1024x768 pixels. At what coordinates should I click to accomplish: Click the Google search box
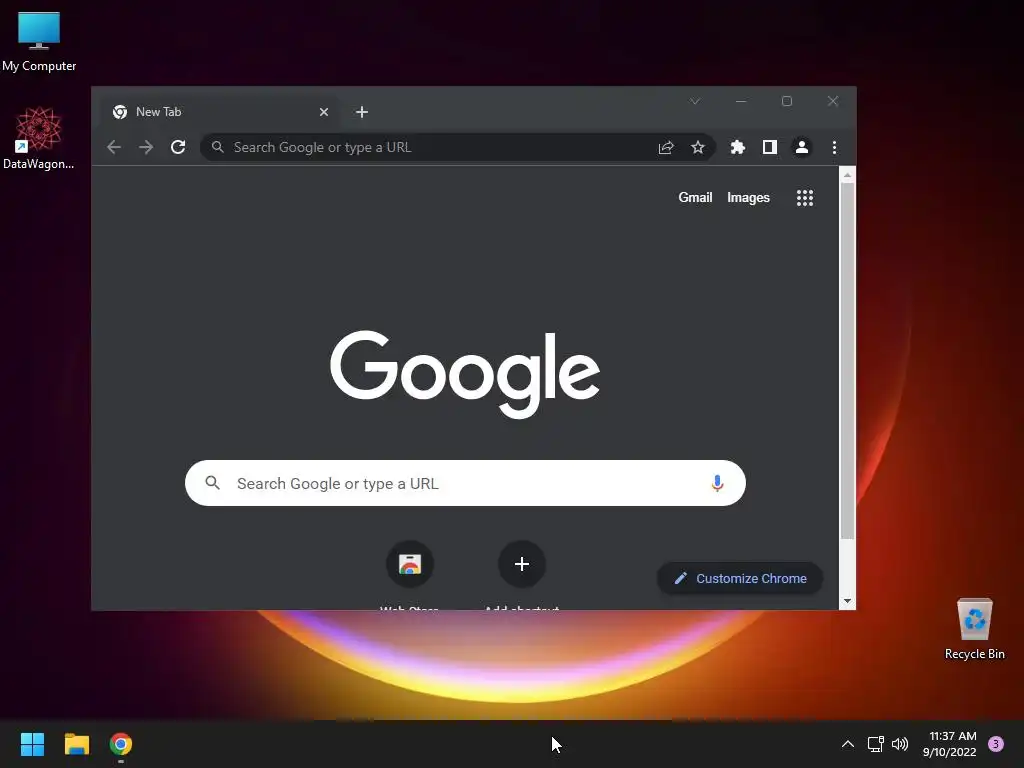[465, 483]
